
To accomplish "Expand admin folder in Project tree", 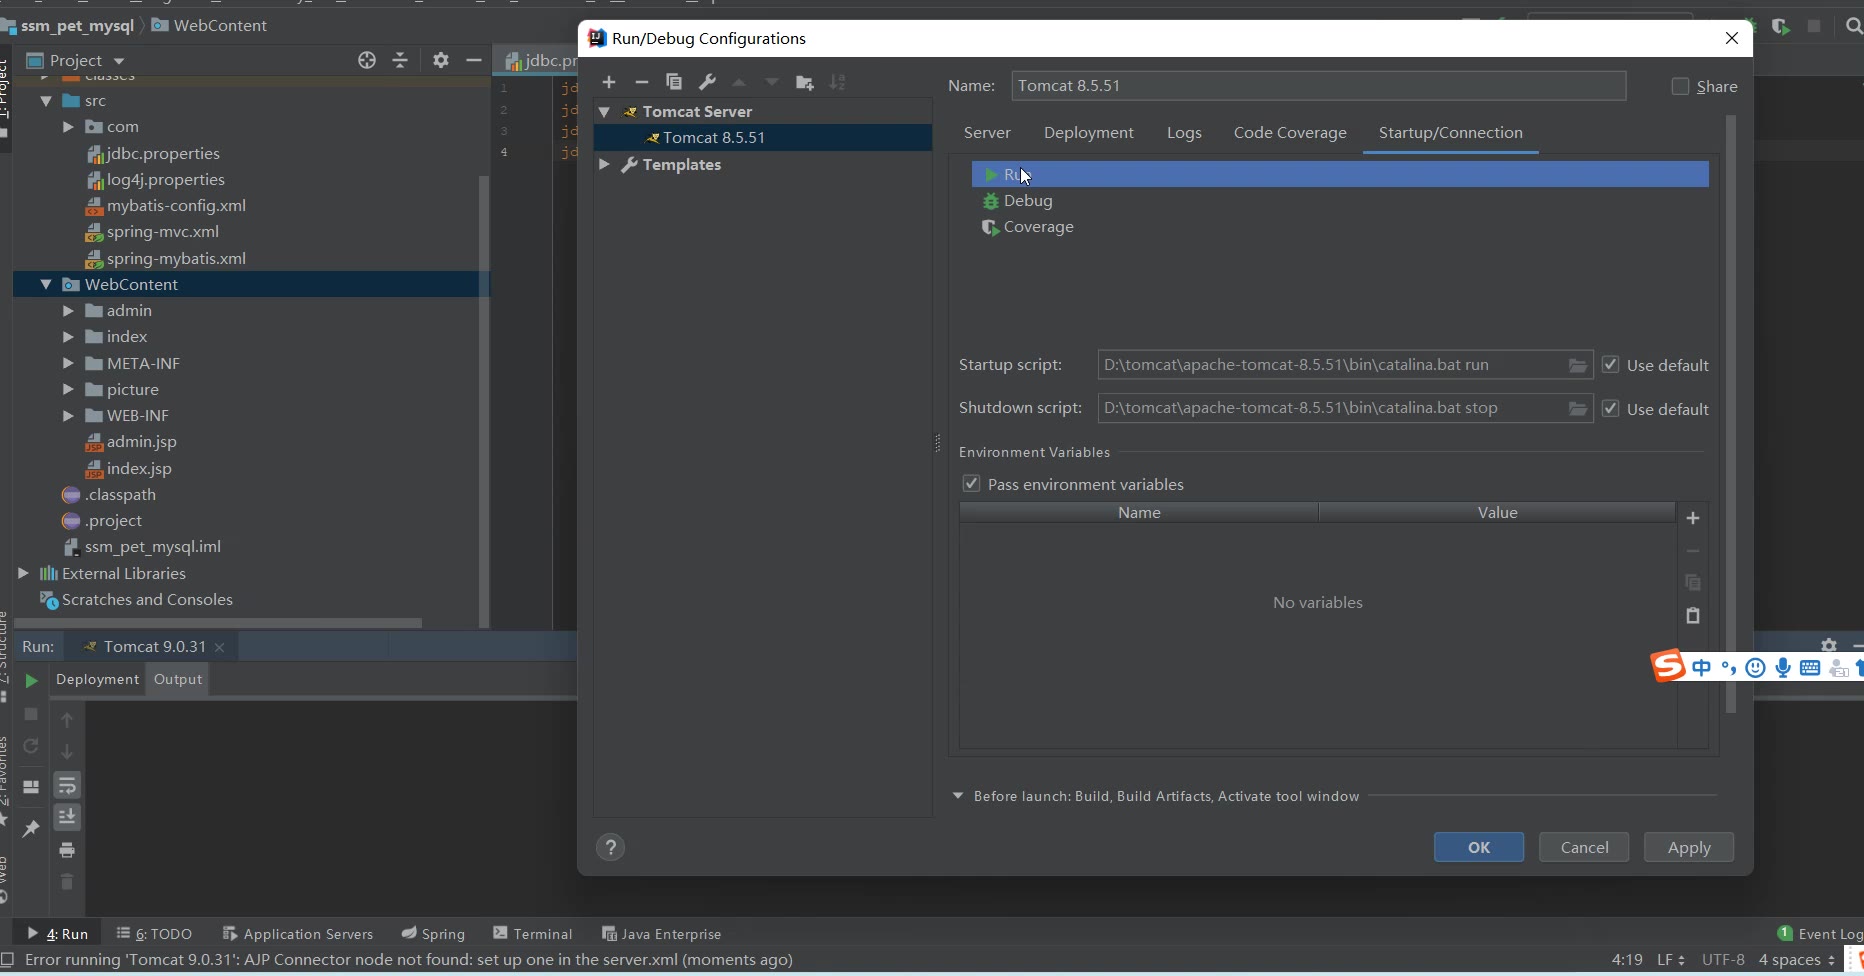I will (68, 311).
